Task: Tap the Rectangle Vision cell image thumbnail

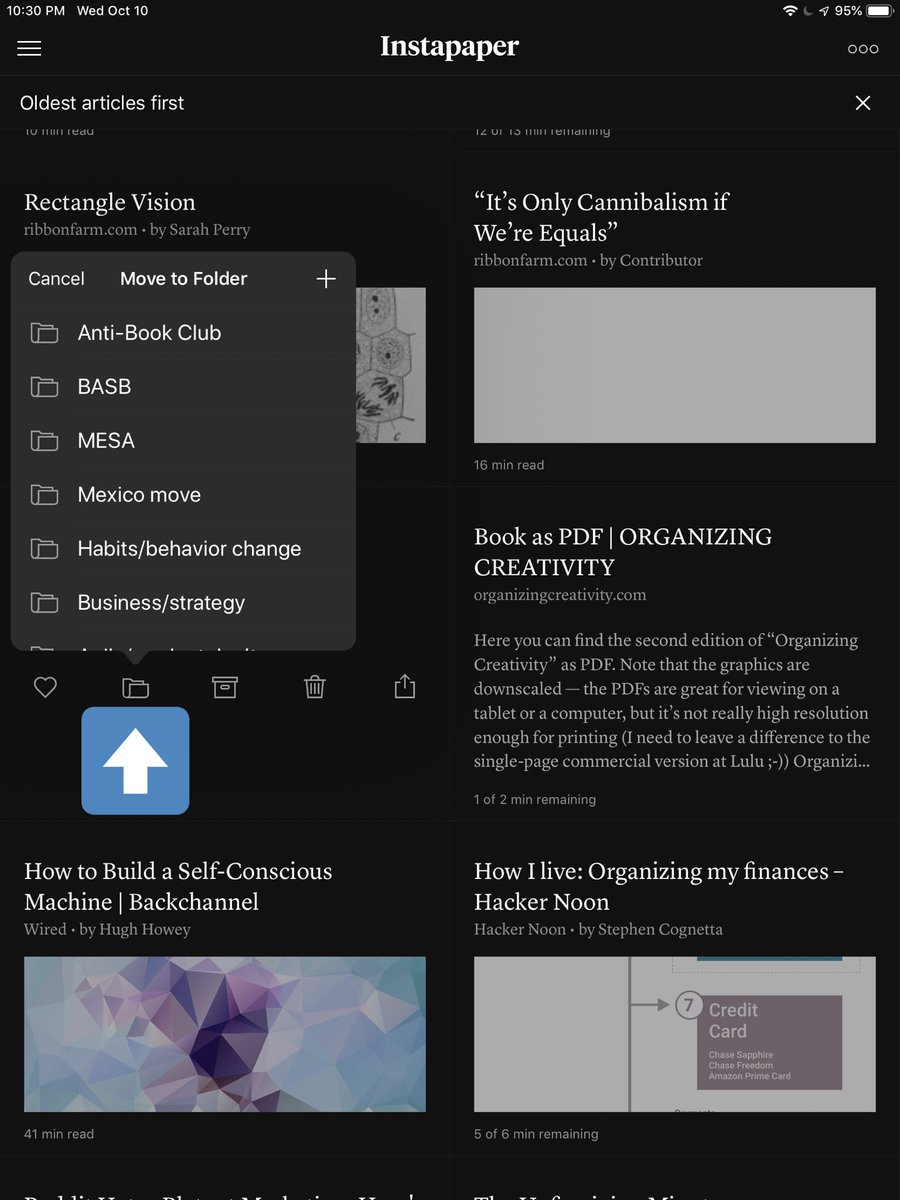Action: click(x=391, y=365)
